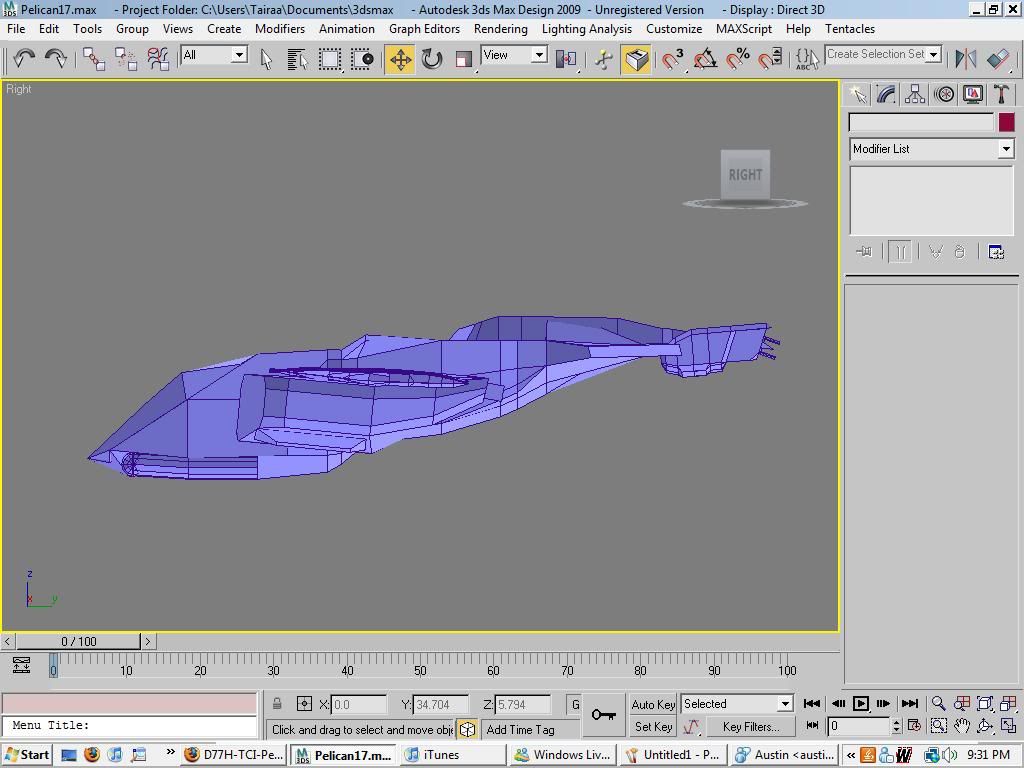Select the Pan View hand tool
1024x768 pixels.
(x=961, y=726)
